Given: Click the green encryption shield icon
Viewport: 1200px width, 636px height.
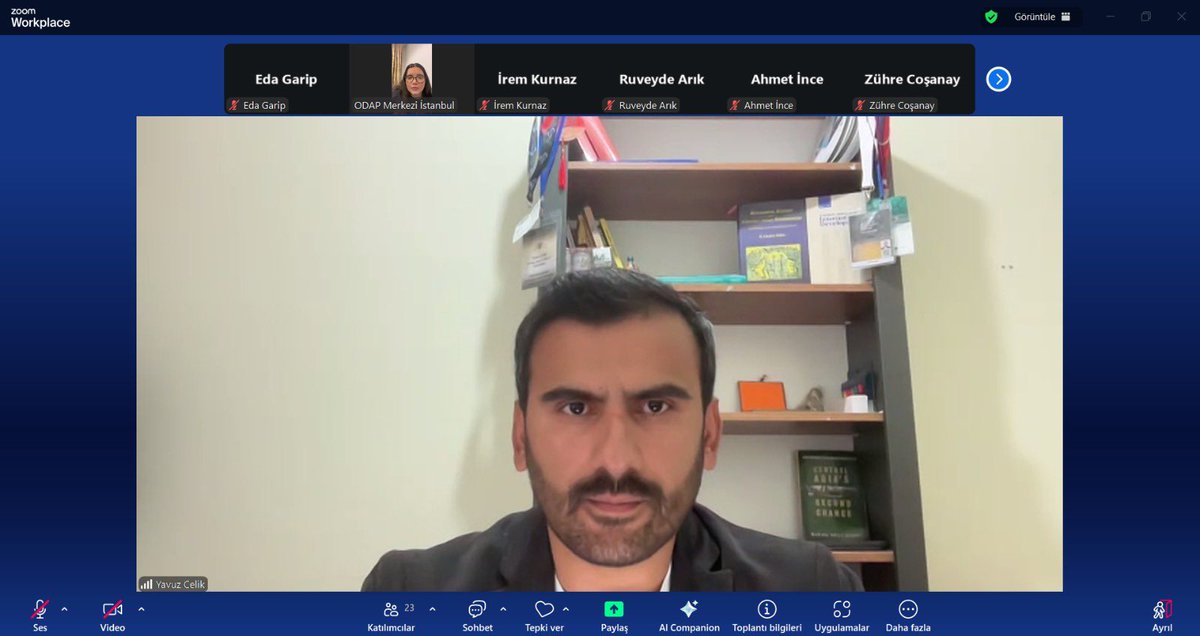Looking at the screenshot, I should pos(991,17).
